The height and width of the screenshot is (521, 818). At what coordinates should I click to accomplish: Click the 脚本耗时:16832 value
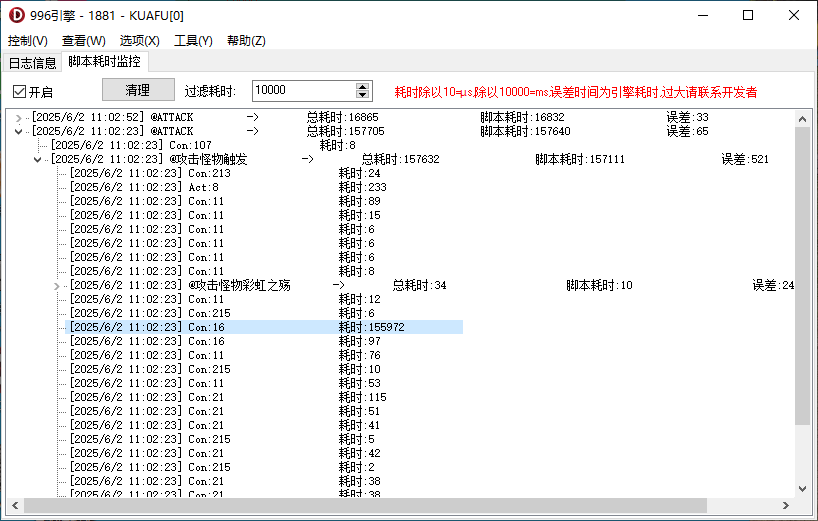coord(522,117)
